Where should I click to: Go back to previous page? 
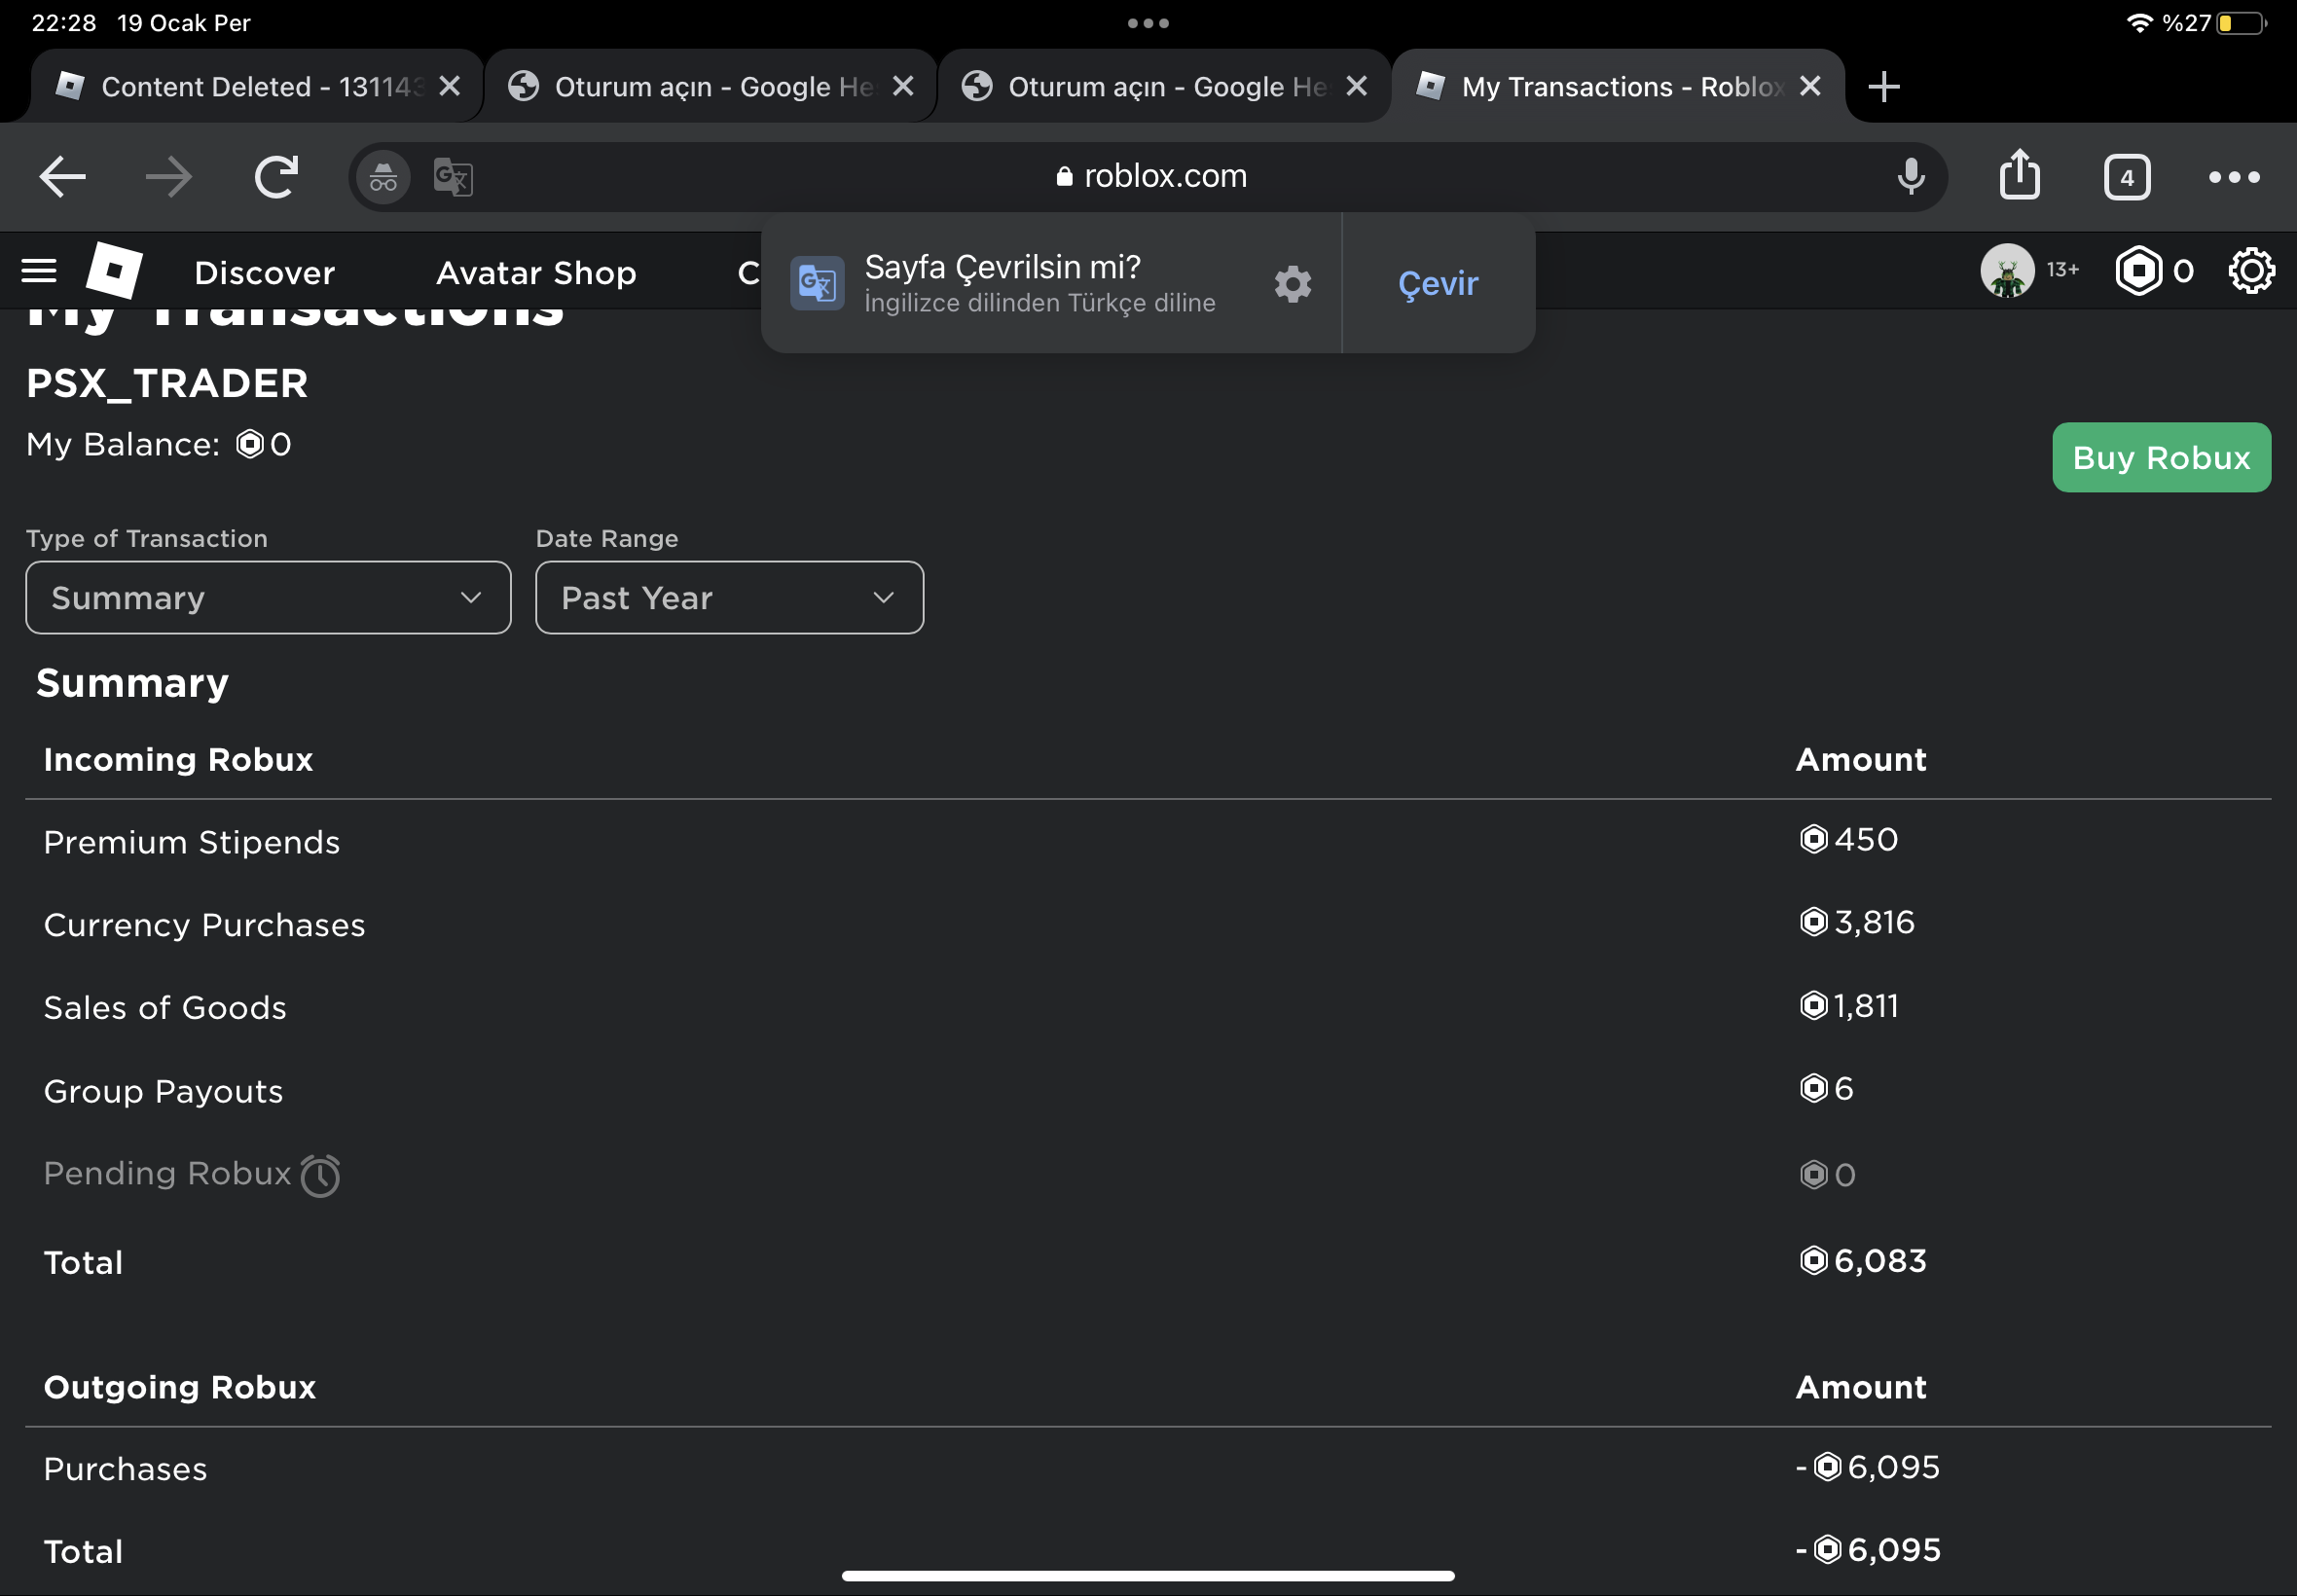pyautogui.click(x=62, y=177)
